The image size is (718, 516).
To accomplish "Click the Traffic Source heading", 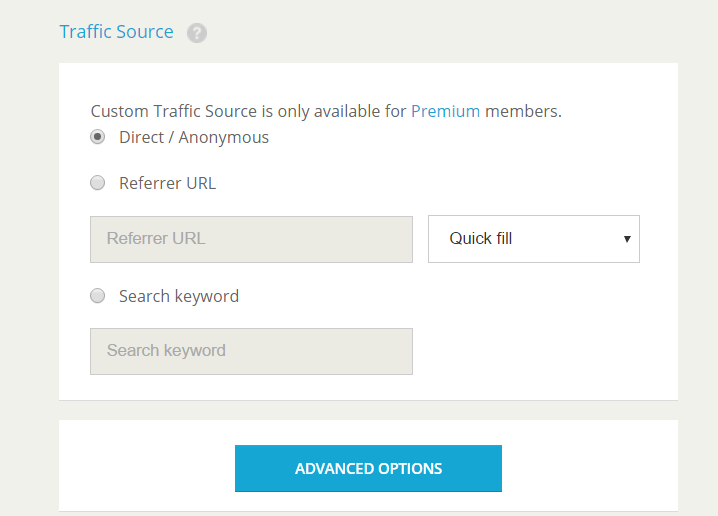I will click(x=116, y=32).
